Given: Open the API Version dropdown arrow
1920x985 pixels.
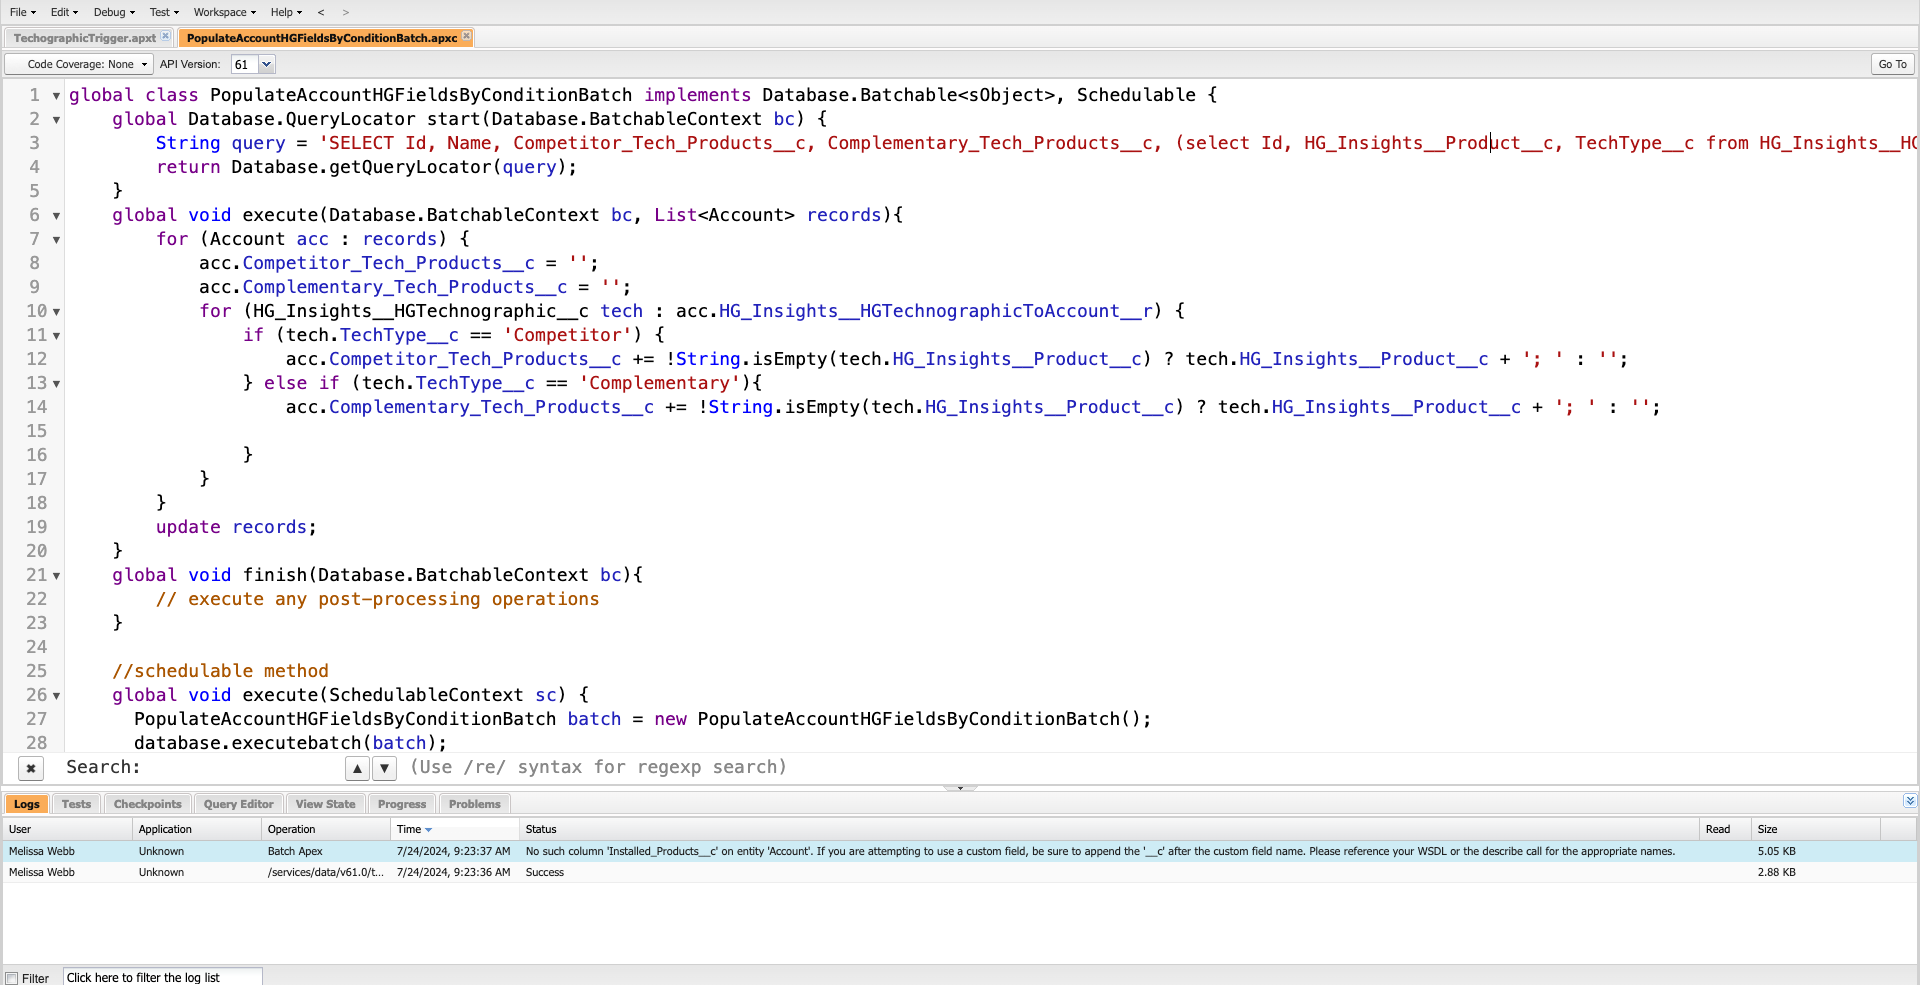Looking at the screenshot, I should 266,64.
